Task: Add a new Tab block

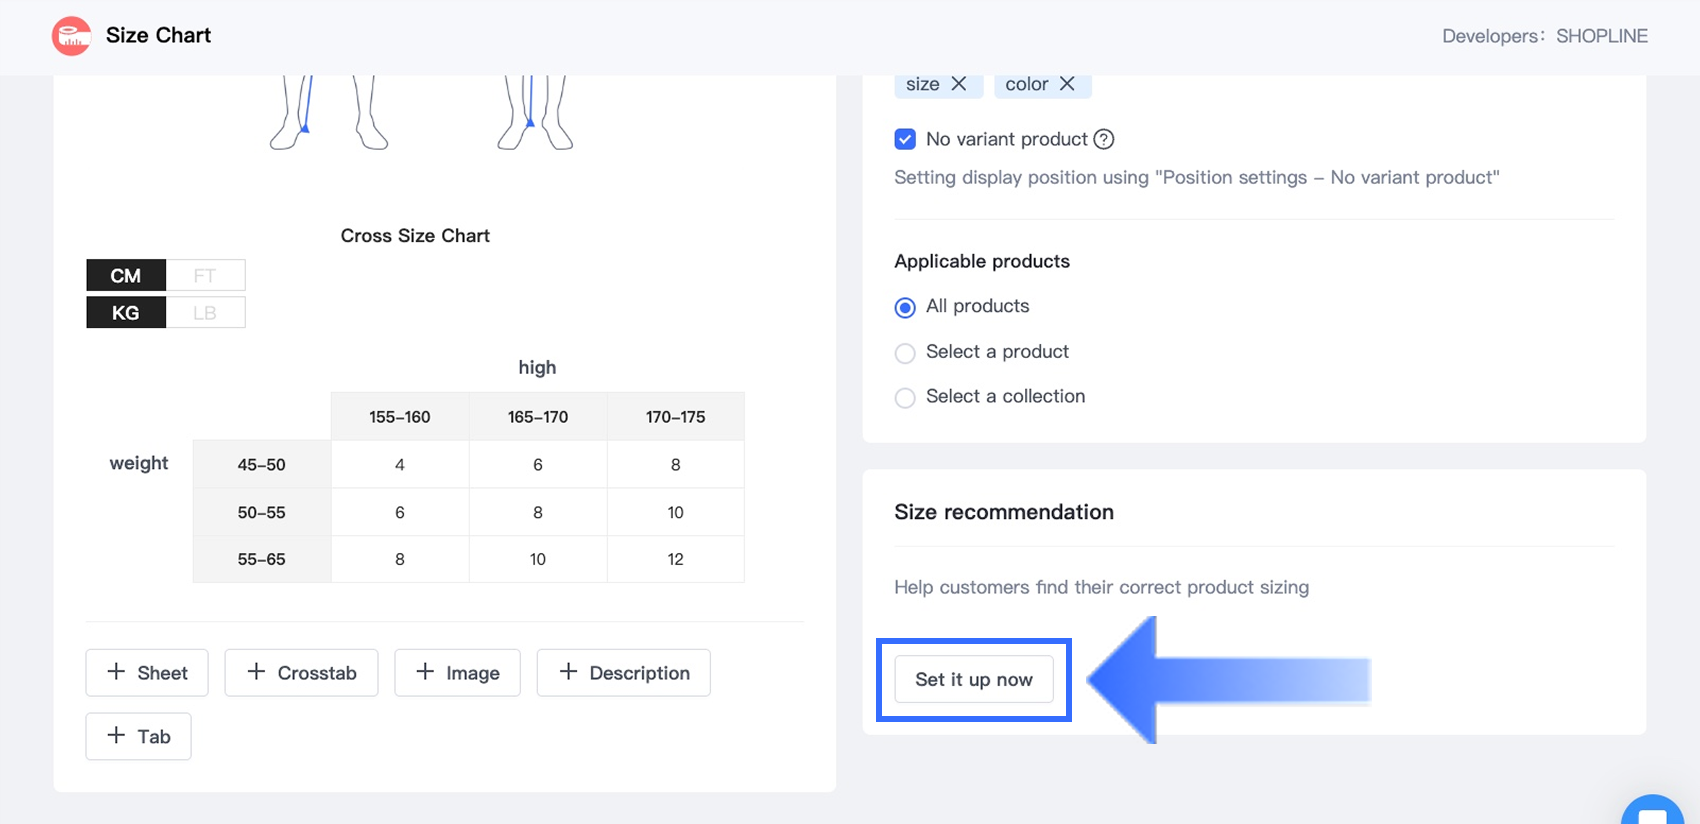Action: 138,737
